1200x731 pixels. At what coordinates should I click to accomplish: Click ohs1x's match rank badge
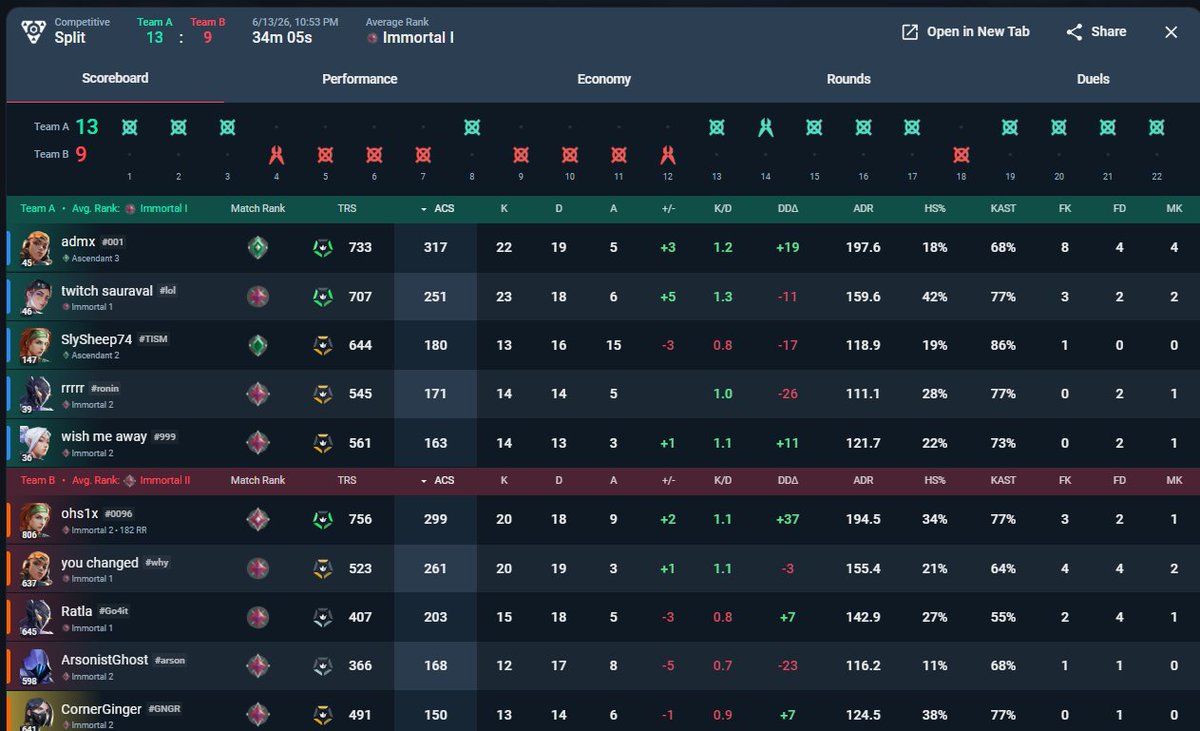pos(258,519)
